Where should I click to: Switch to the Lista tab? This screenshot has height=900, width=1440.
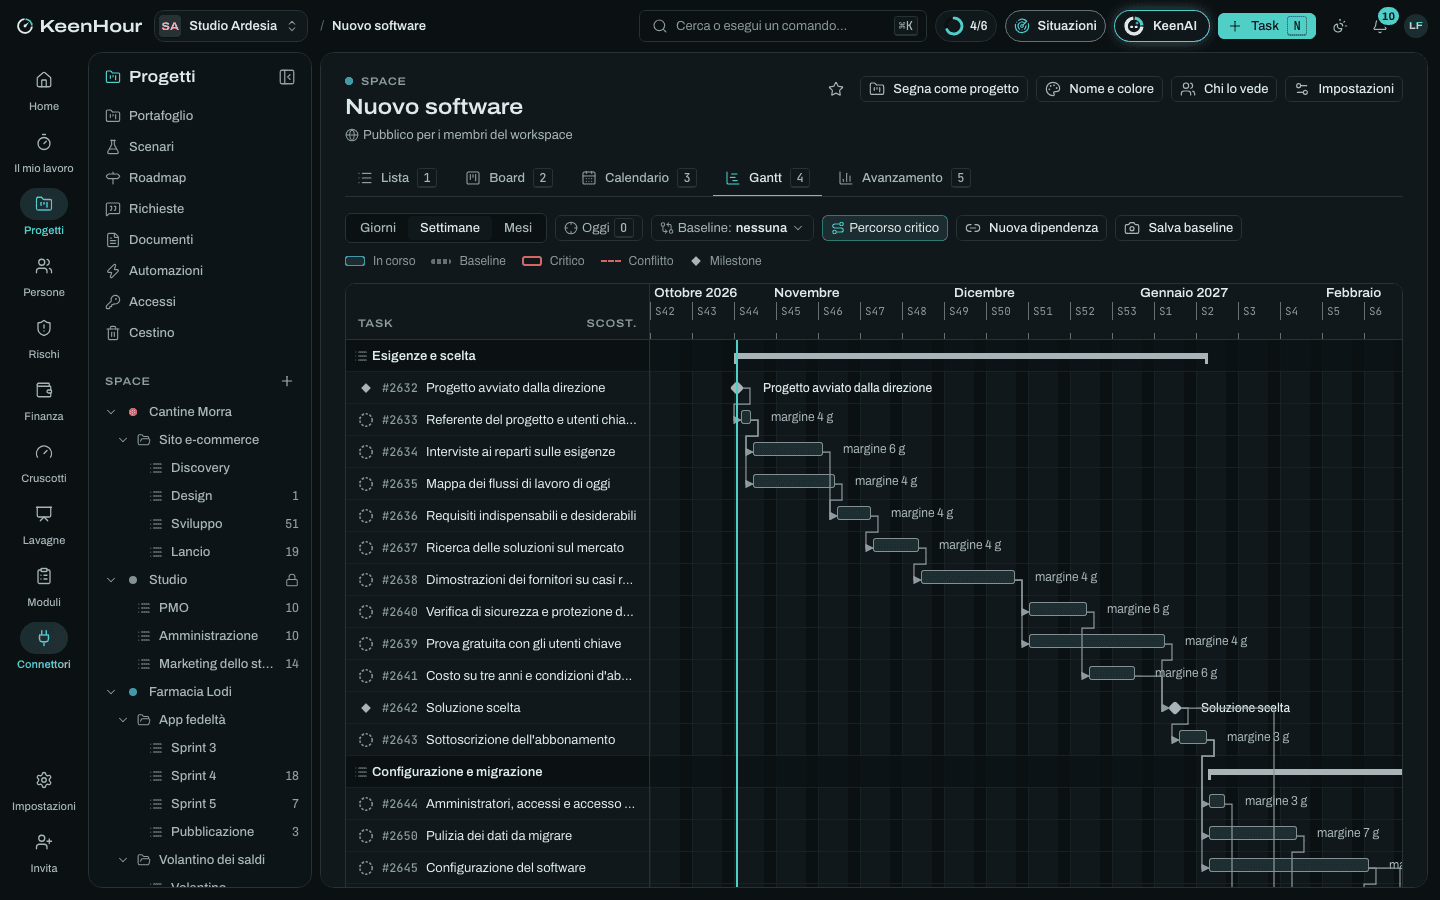[x=397, y=178]
